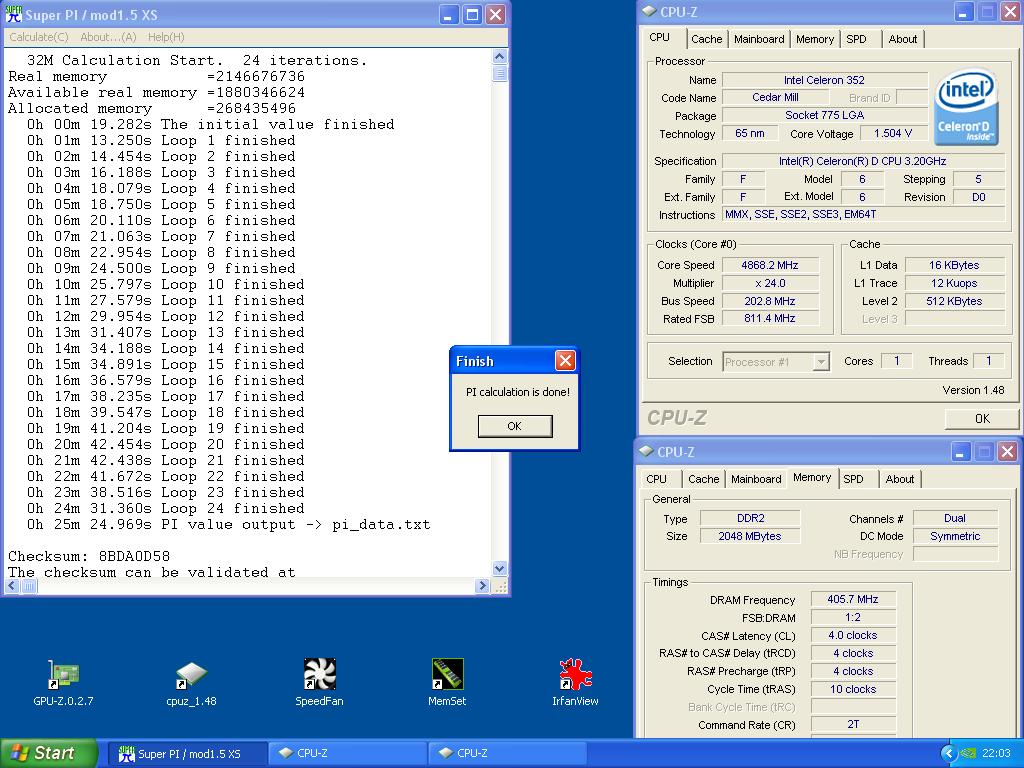Click the Core Speed value 4868.2 MHz
Viewport: 1024px width, 768px height.
click(769, 265)
